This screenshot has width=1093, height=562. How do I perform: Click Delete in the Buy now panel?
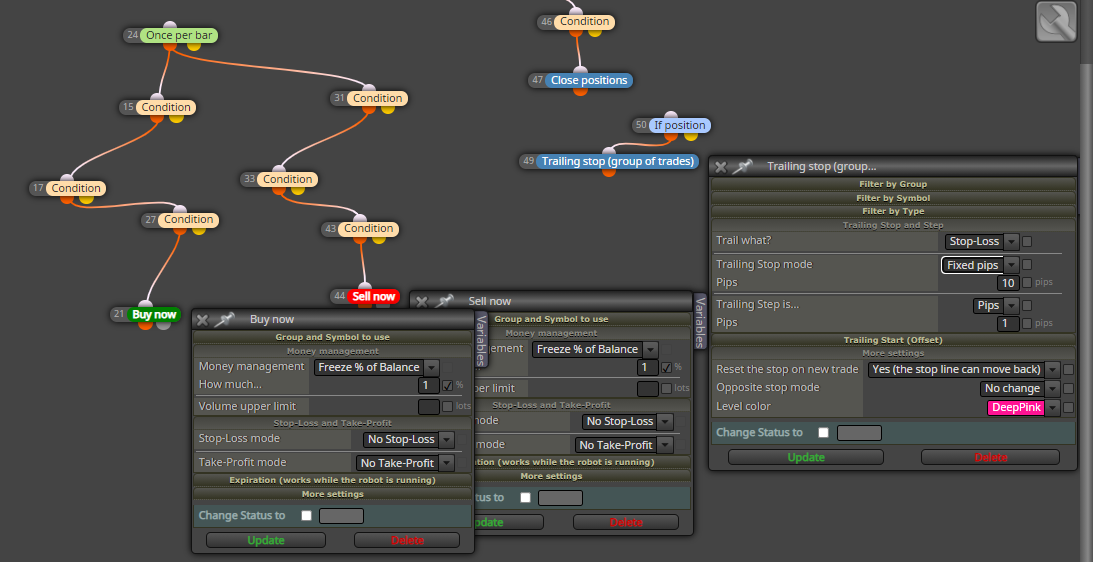(407, 540)
